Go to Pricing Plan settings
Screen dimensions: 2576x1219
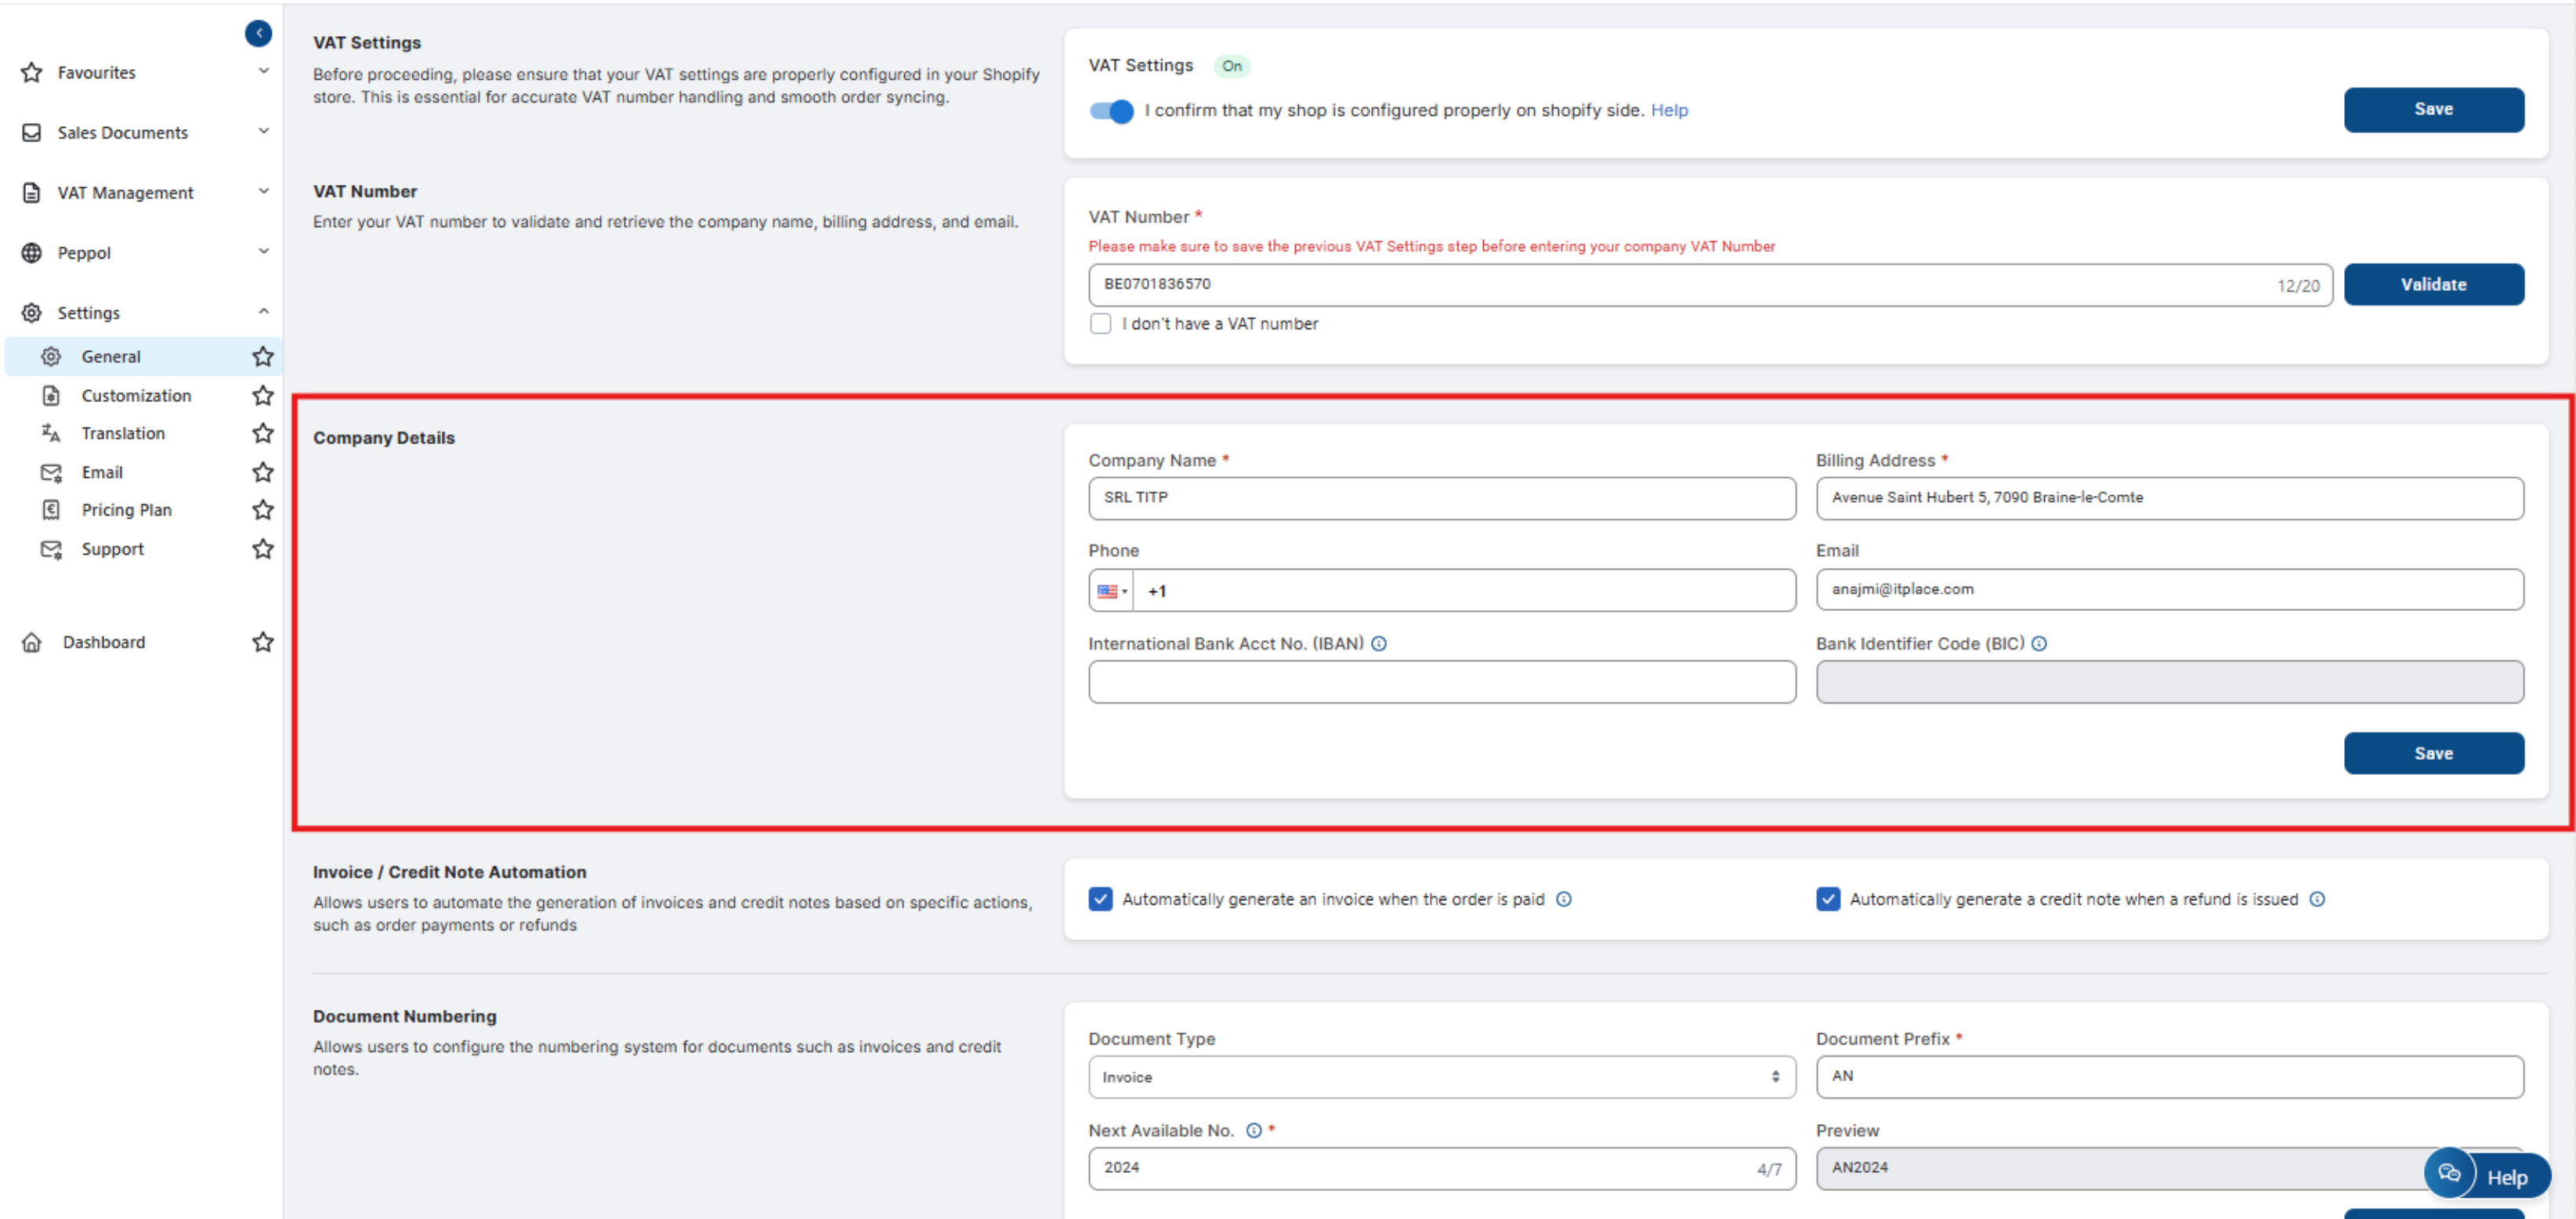coord(126,510)
